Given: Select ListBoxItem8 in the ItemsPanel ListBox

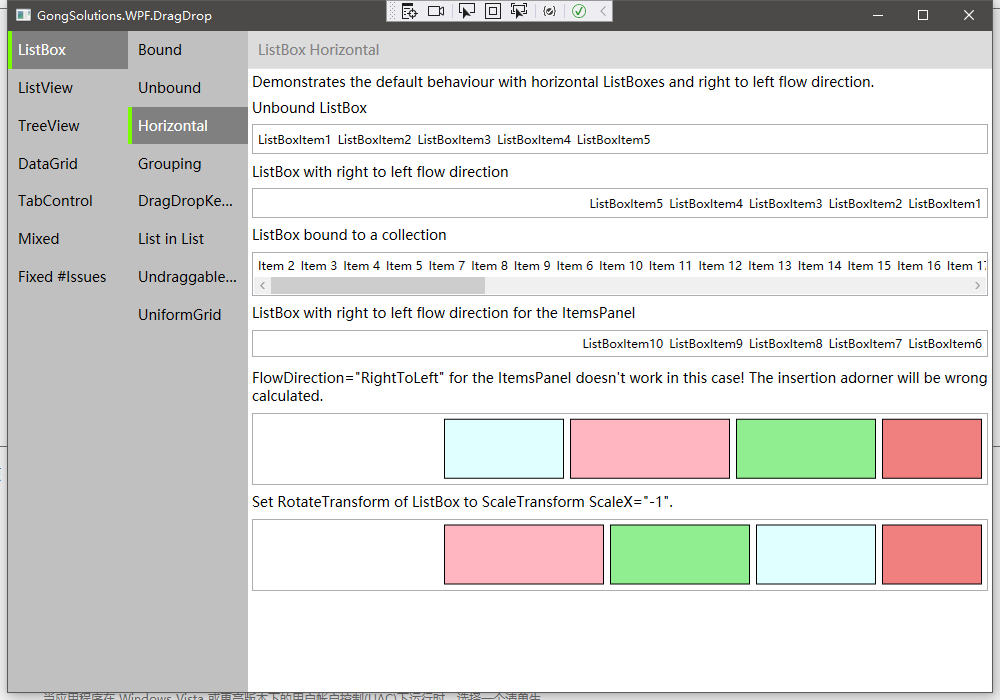Looking at the screenshot, I should pyautogui.click(x=786, y=344).
